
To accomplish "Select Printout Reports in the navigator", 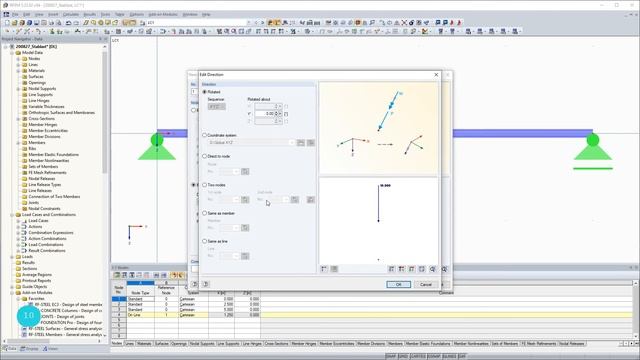I will pos(36,281).
